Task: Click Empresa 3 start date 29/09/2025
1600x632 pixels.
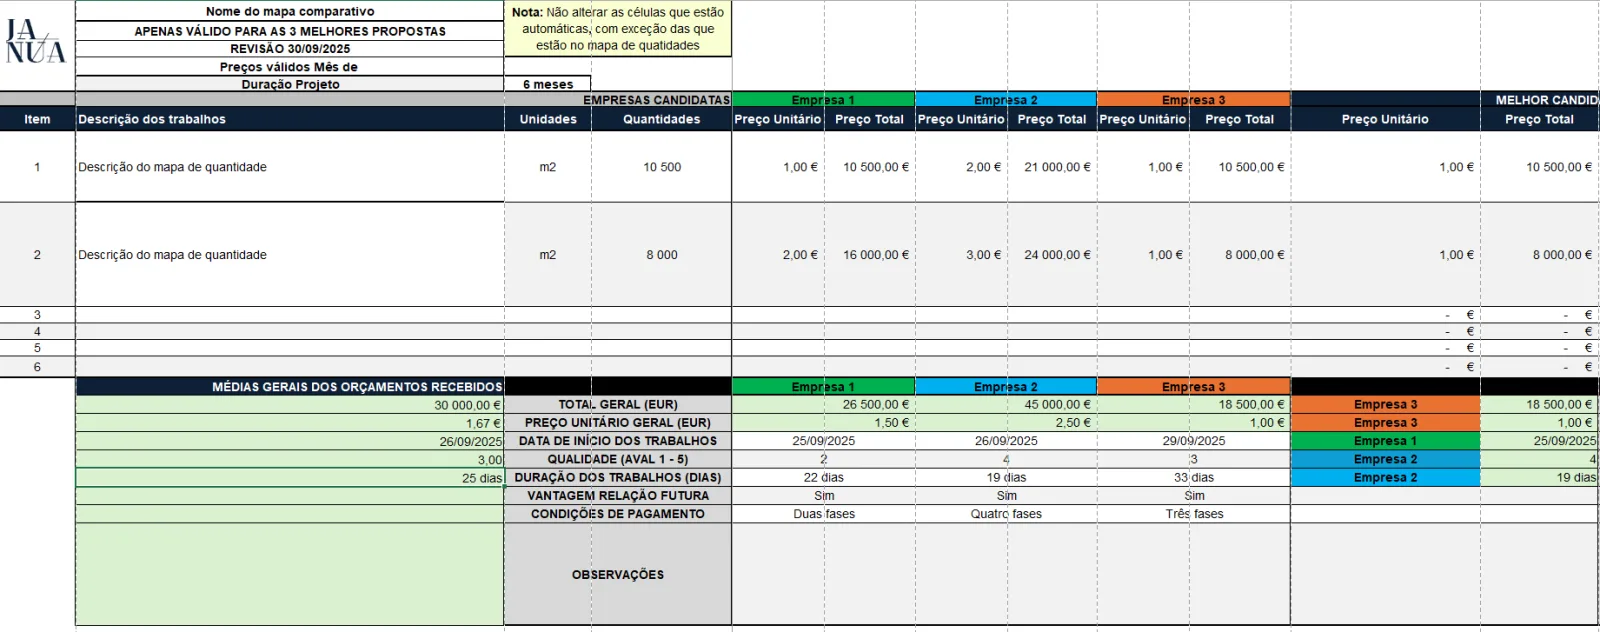Action: (x=1194, y=441)
